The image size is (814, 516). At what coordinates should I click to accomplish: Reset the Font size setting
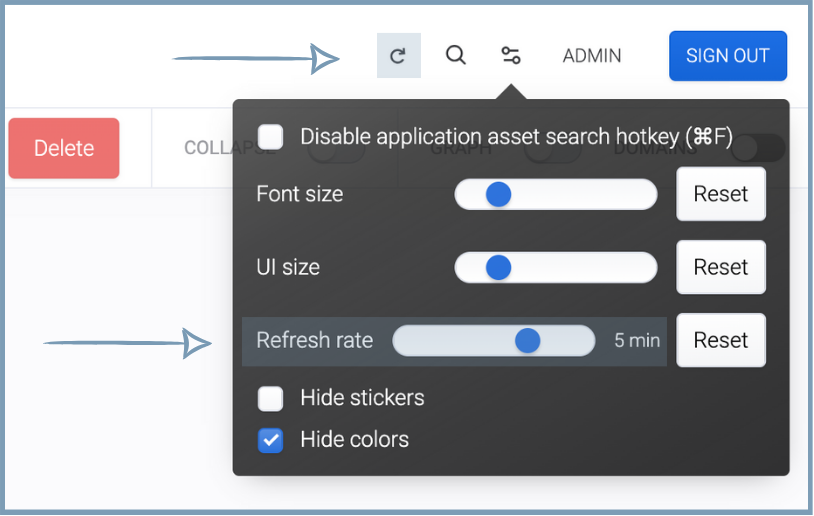(721, 194)
